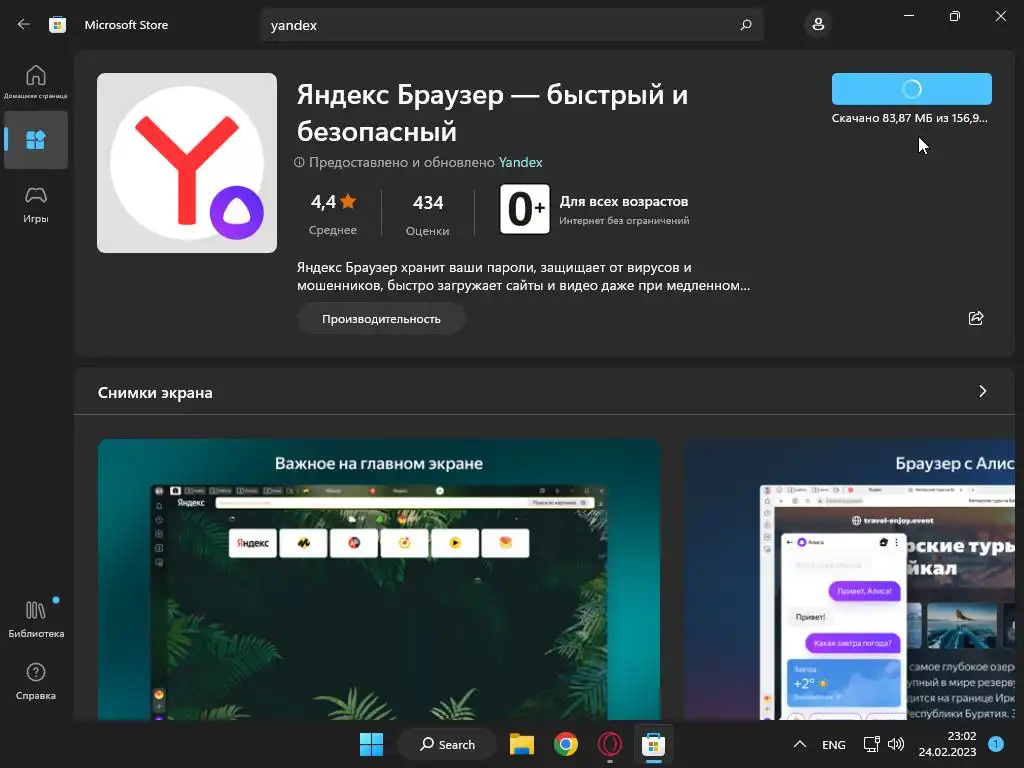Click the 4,4 average rating
This screenshot has height=768, width=1024.
coord(333,202)
